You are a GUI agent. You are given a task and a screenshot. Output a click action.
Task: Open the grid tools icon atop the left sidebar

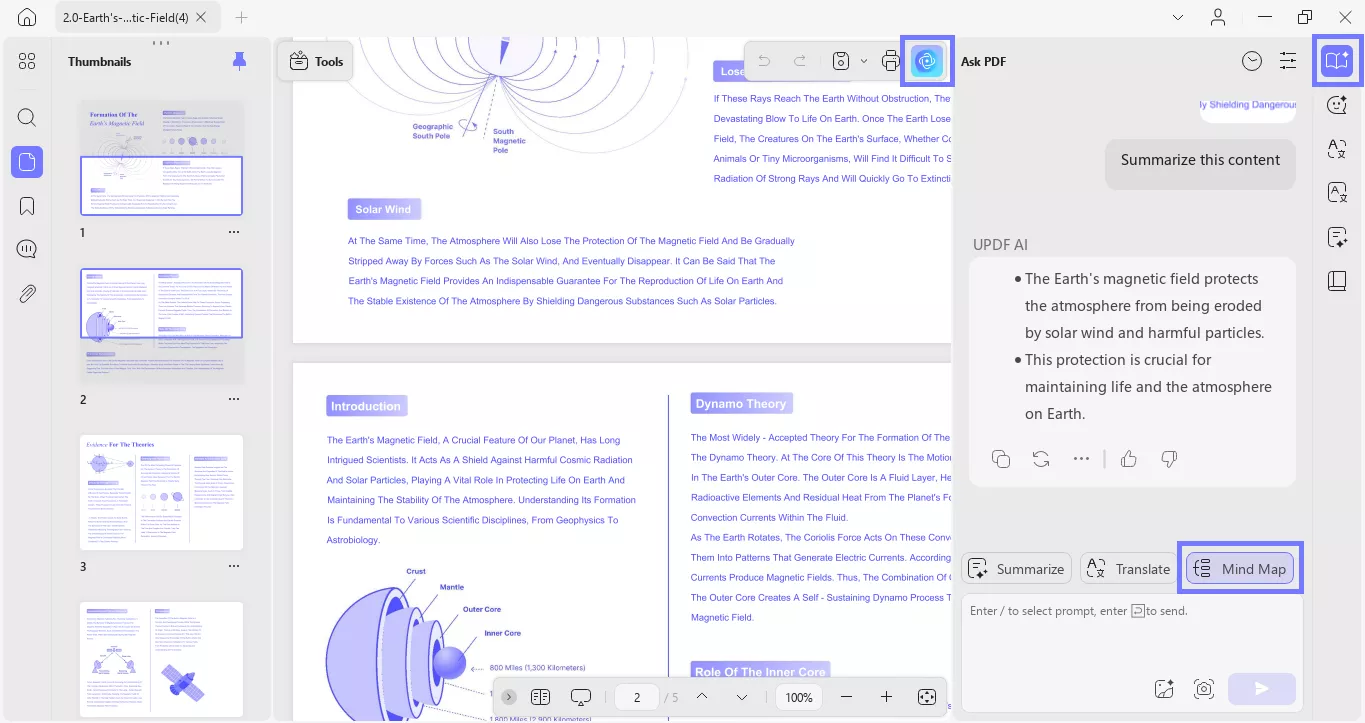[x=27, y=61]
